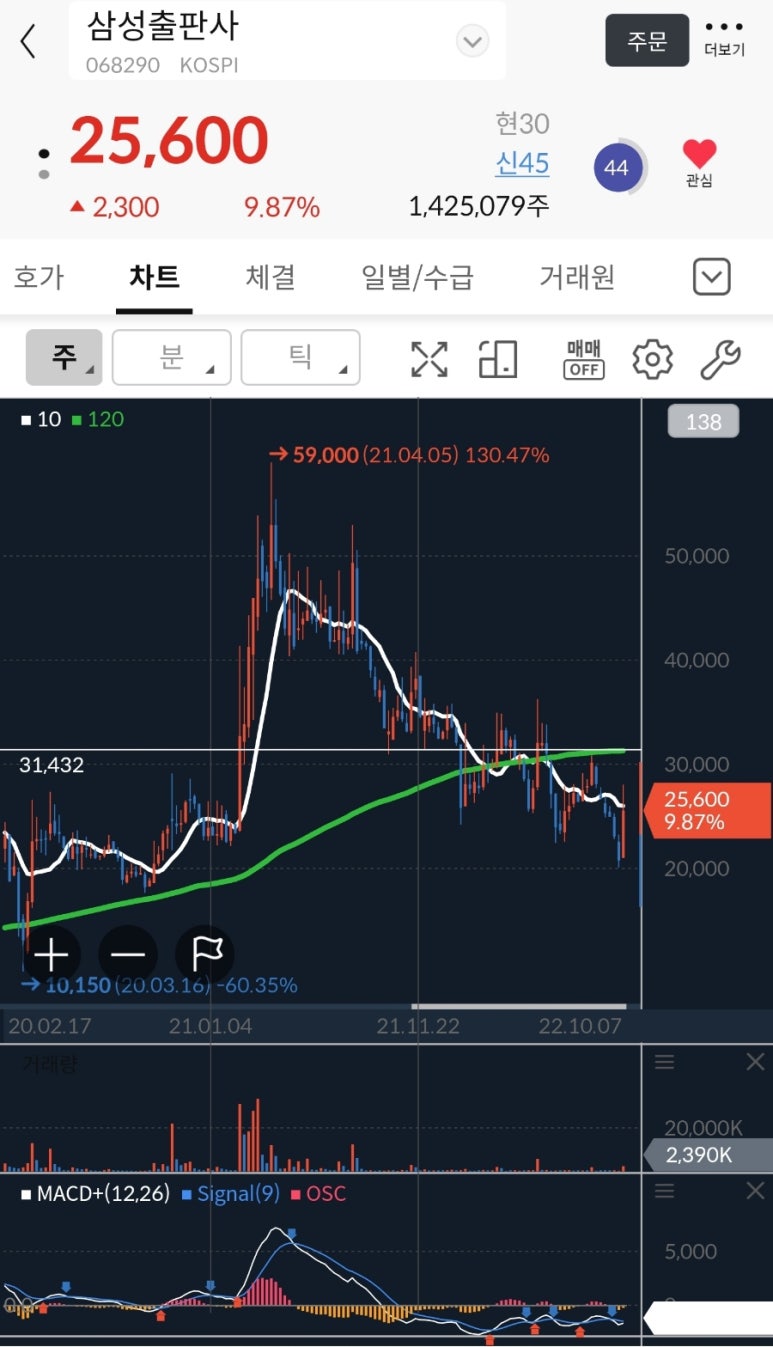773x1347 pixels.
Task: Switch to the 체결 tab
Action: pyautogui.click(x=270, y=277)
